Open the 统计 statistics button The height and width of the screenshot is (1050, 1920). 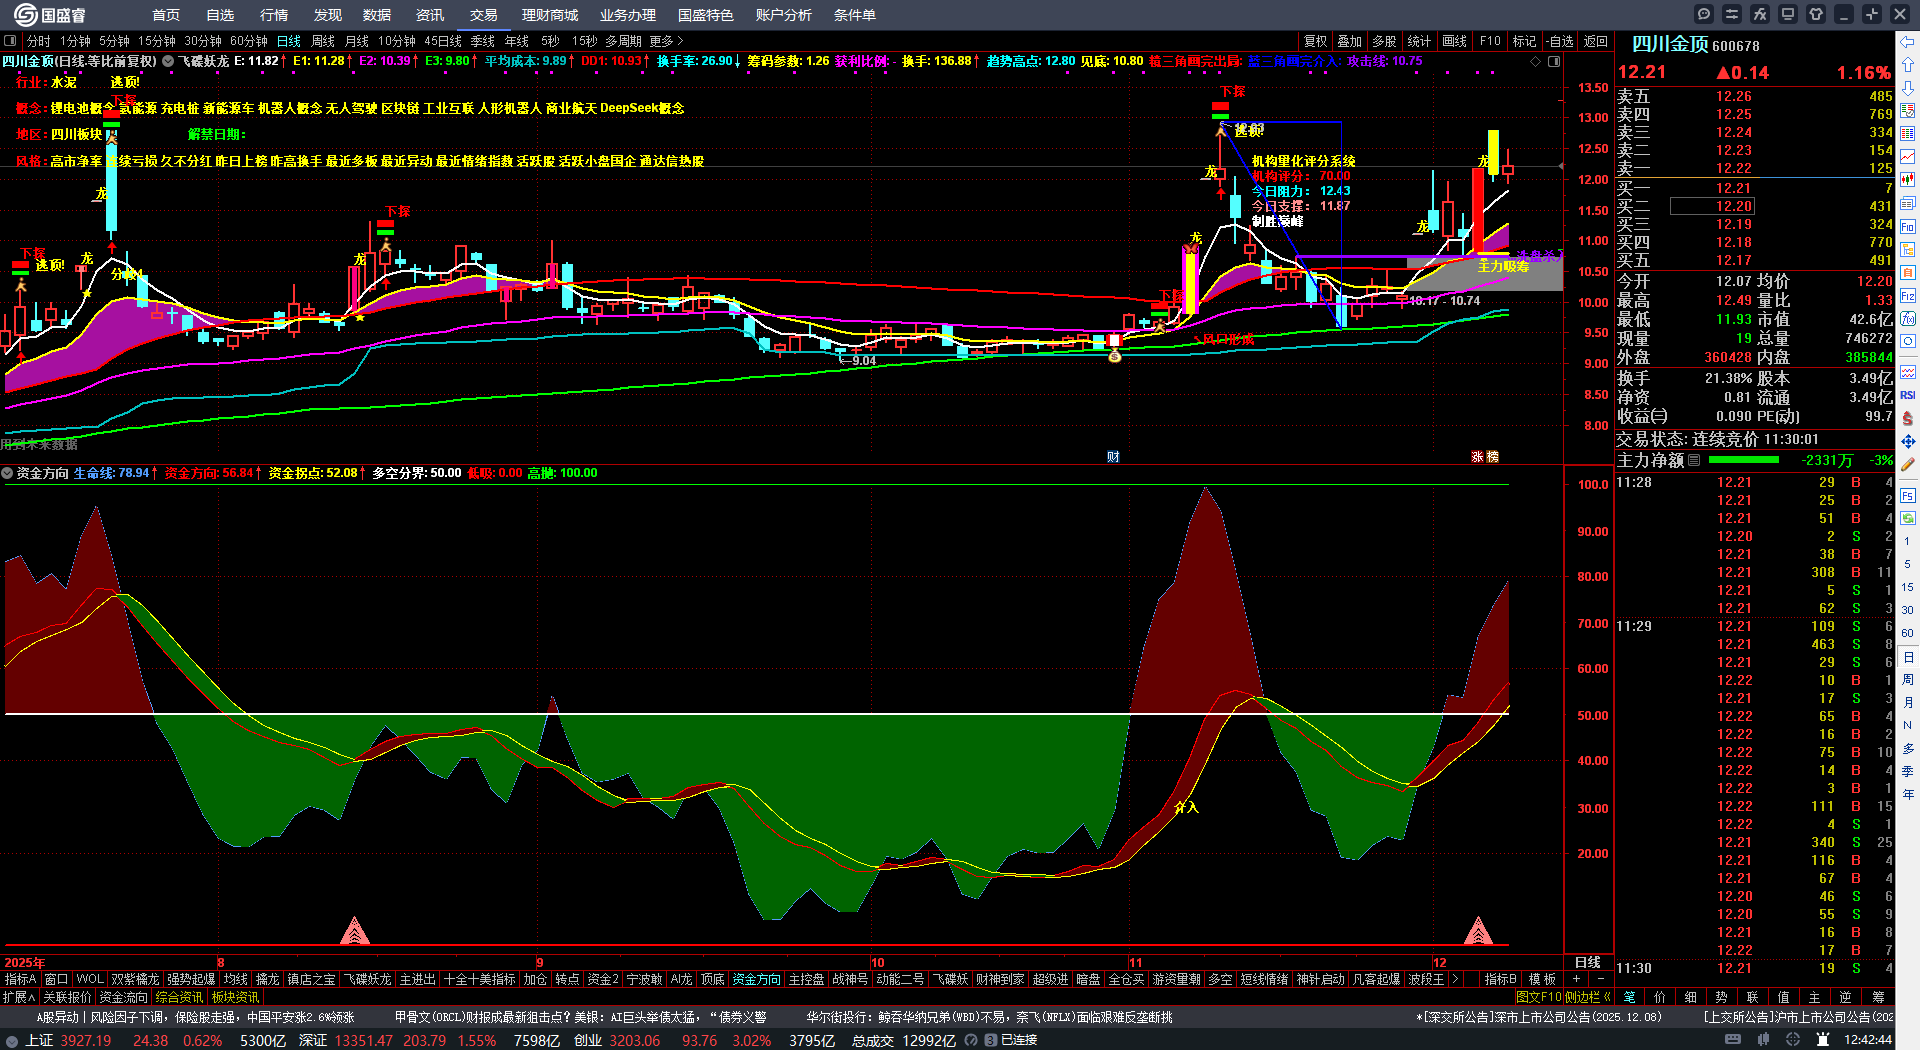(x=1419, y=41)
